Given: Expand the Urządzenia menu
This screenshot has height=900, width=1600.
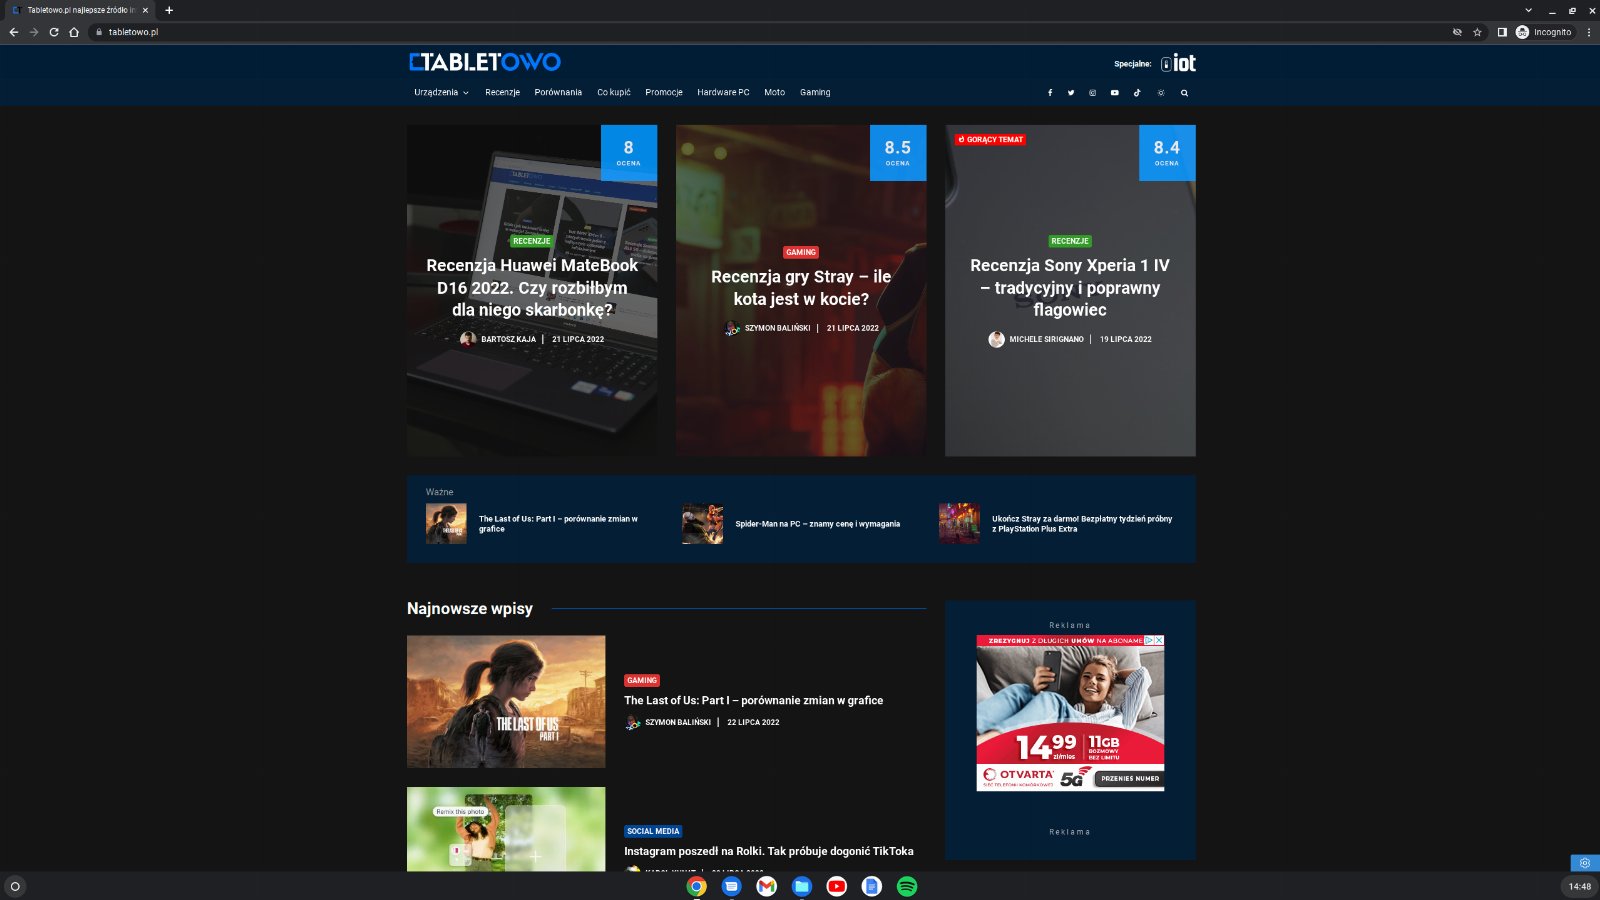Looking at the screenshot, I should point(441,92).
